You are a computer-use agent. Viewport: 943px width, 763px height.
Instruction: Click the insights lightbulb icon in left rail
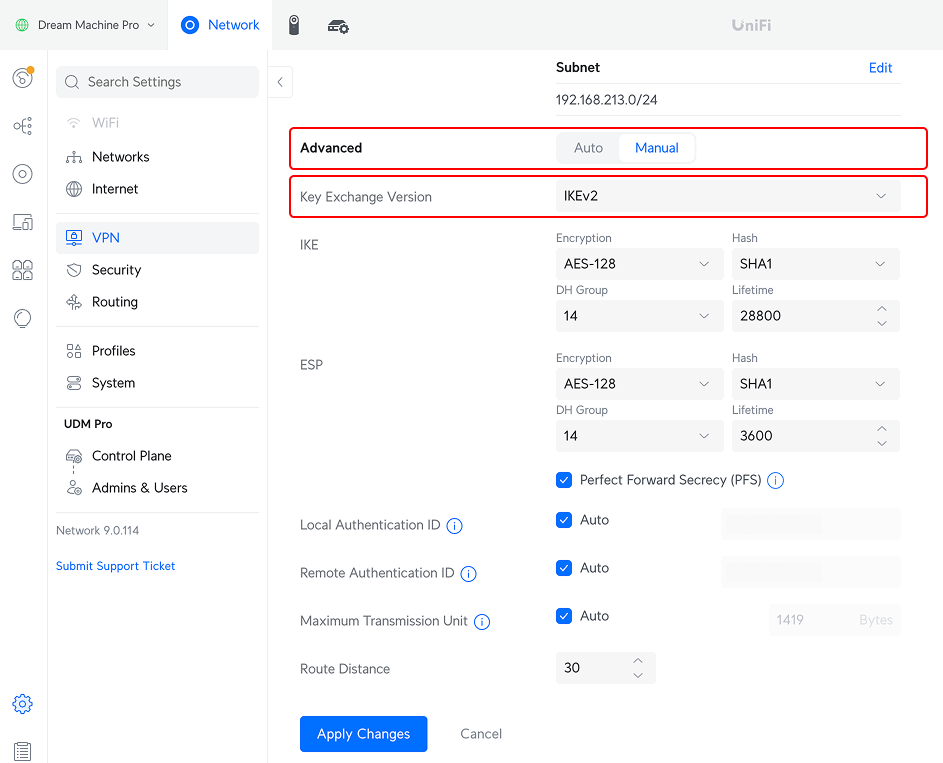[22, 318]
